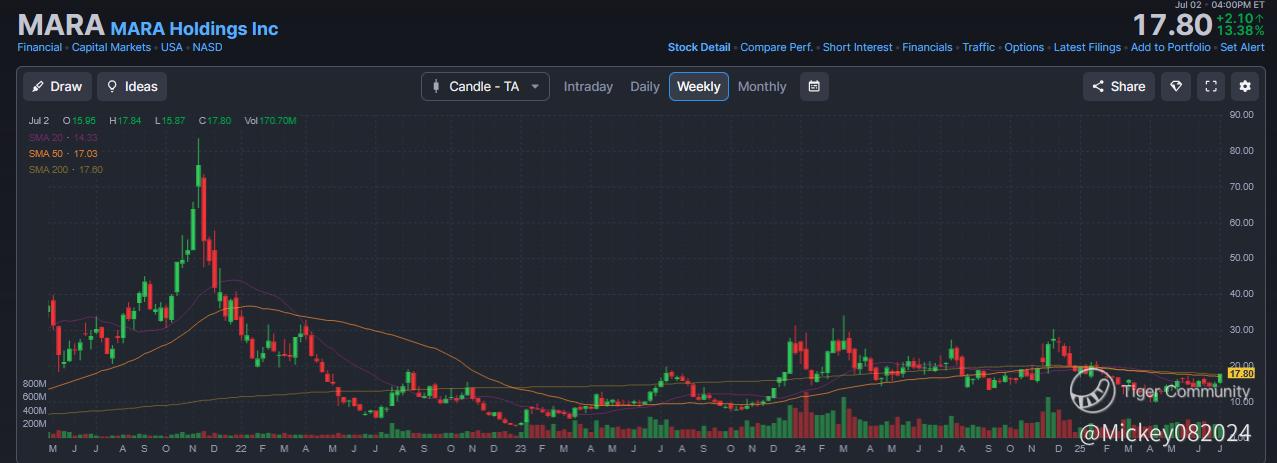
Task: Select the Weekly timeframe
Action: tap(699, 86)
